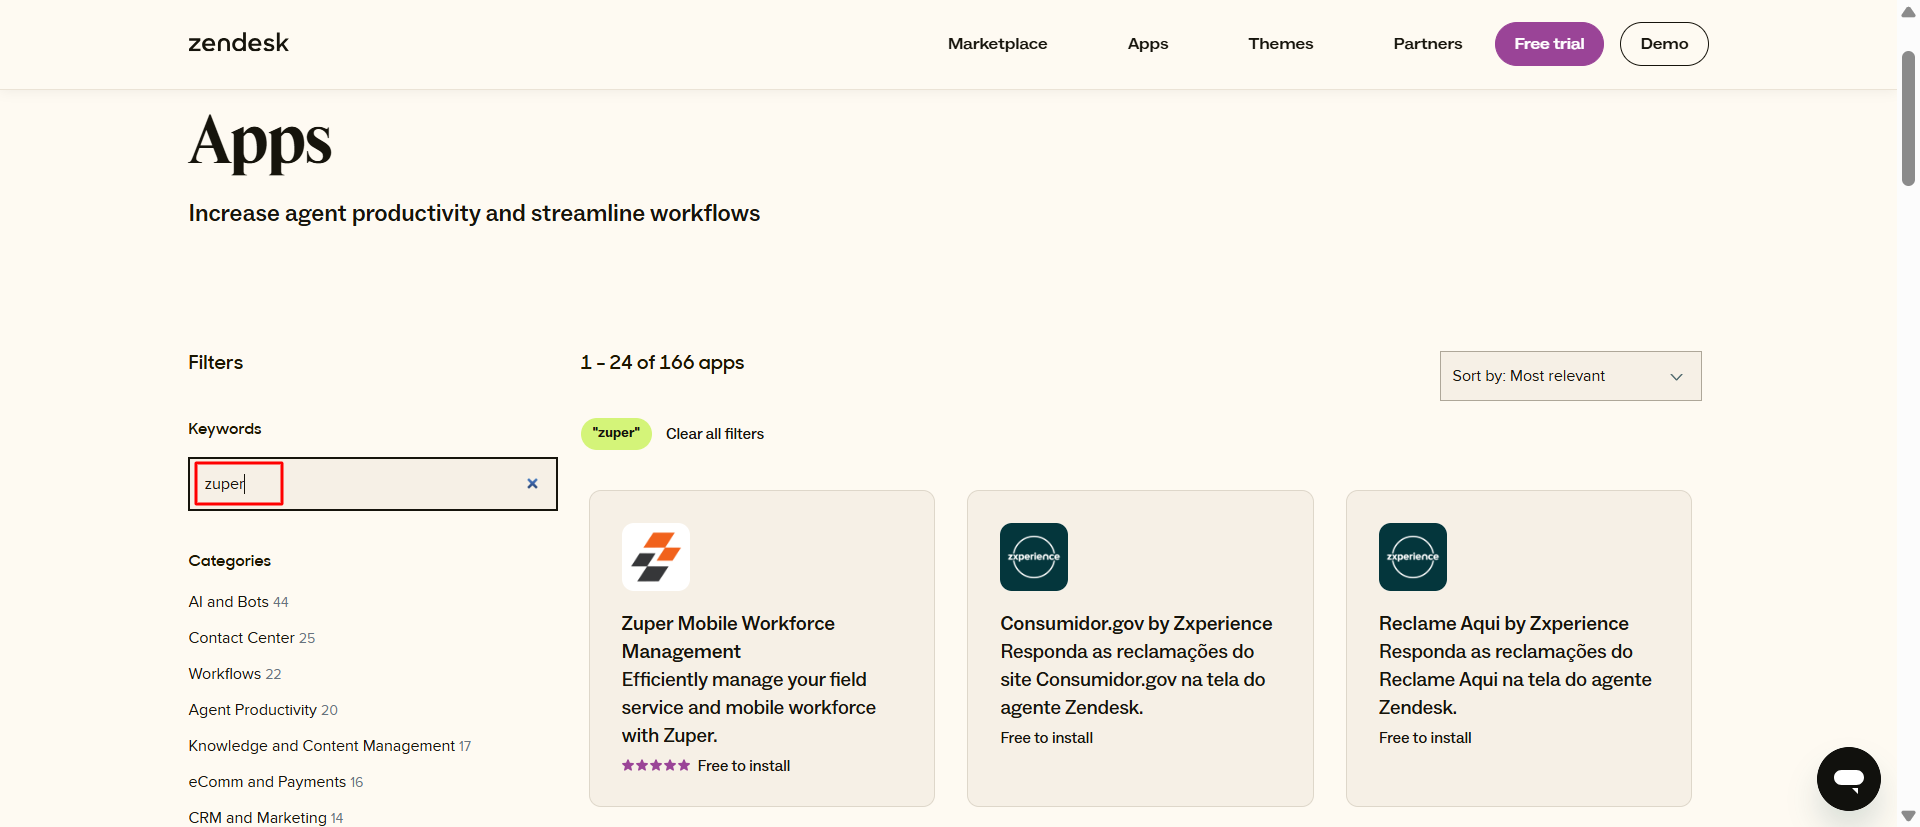Image resolution: width=1920 pixels, height=827 pixels.
Task: Click Clear all filters
Action: [715, 434]
